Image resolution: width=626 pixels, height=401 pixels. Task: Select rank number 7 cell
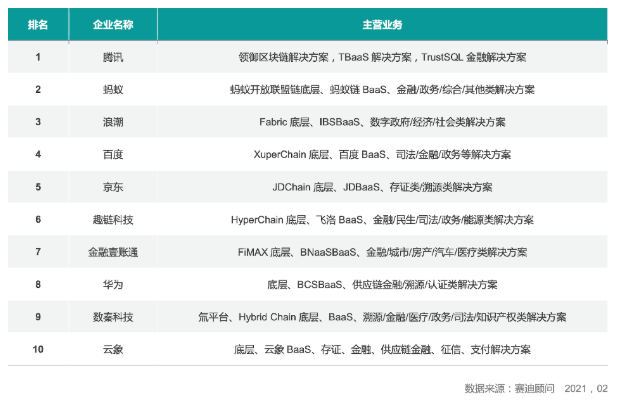pyautogui.click(x=38, y=252)
